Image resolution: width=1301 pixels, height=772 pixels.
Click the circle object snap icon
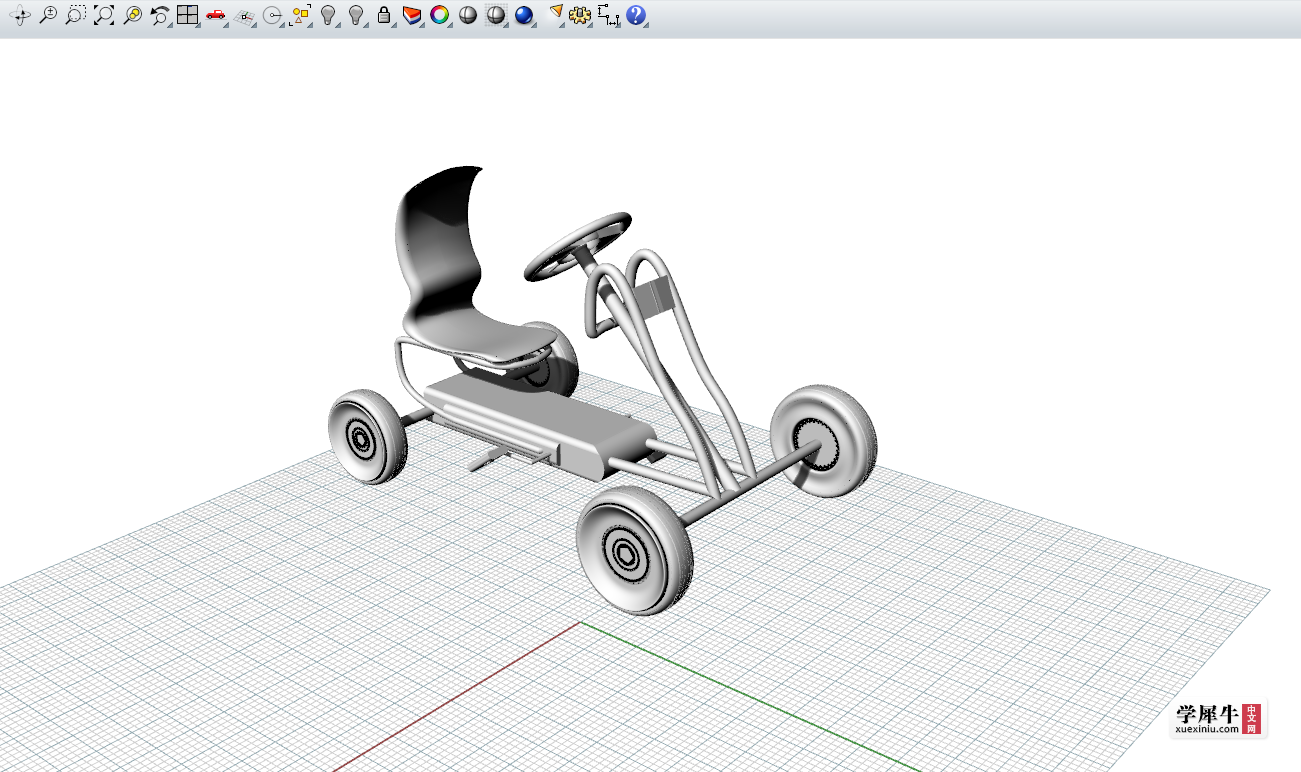272,15
